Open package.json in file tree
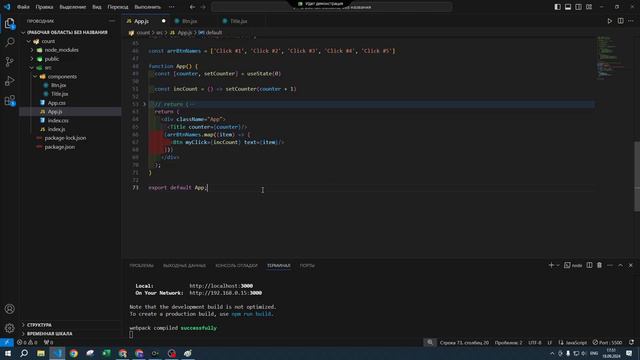The height and width of the screenshot is (360, 640). point(60,147)
